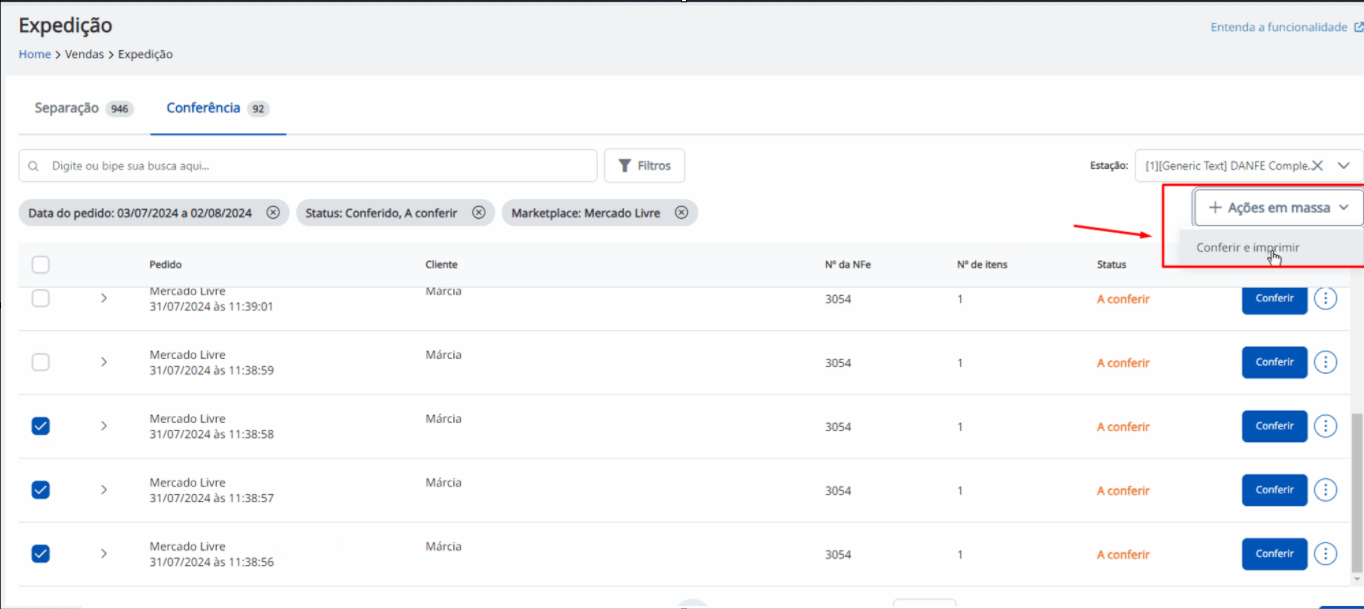Open more options for order 11:38:59

coord(1325,362)
